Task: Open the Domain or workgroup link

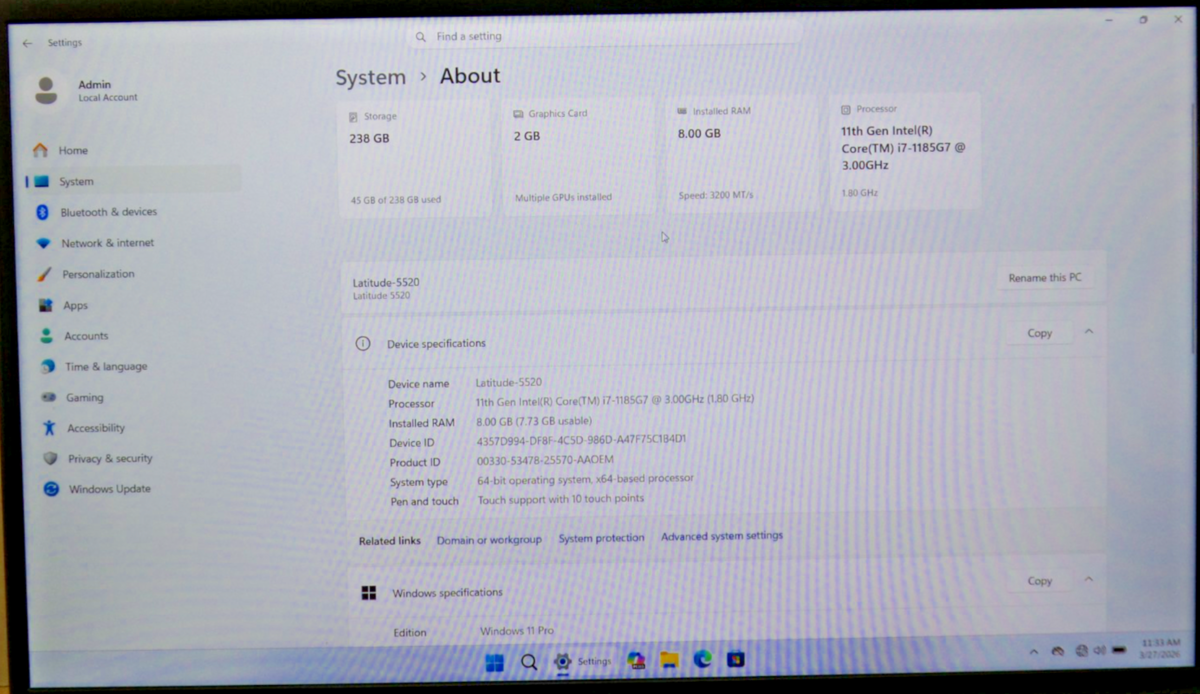Action: tap(488, 540)
